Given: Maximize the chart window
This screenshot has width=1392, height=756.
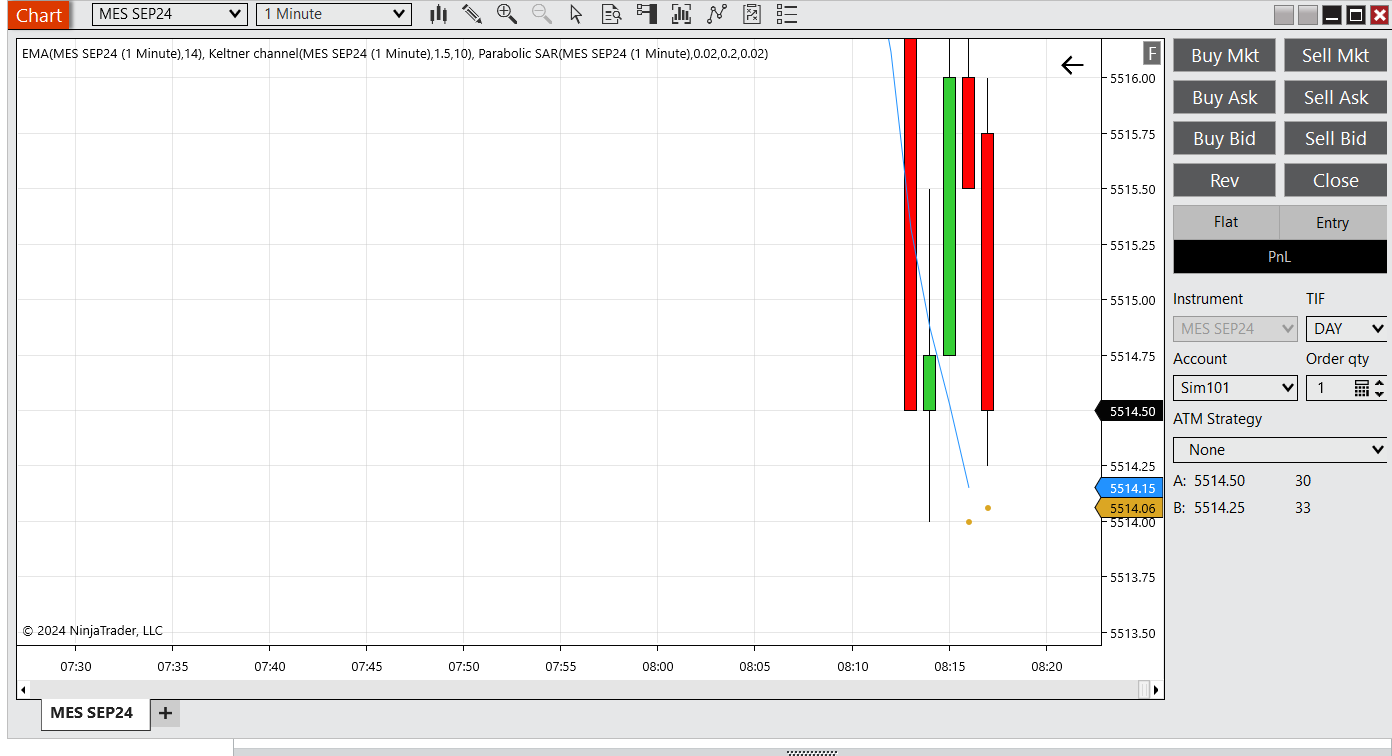Looking at the screenshot, I should (1356, 15).
